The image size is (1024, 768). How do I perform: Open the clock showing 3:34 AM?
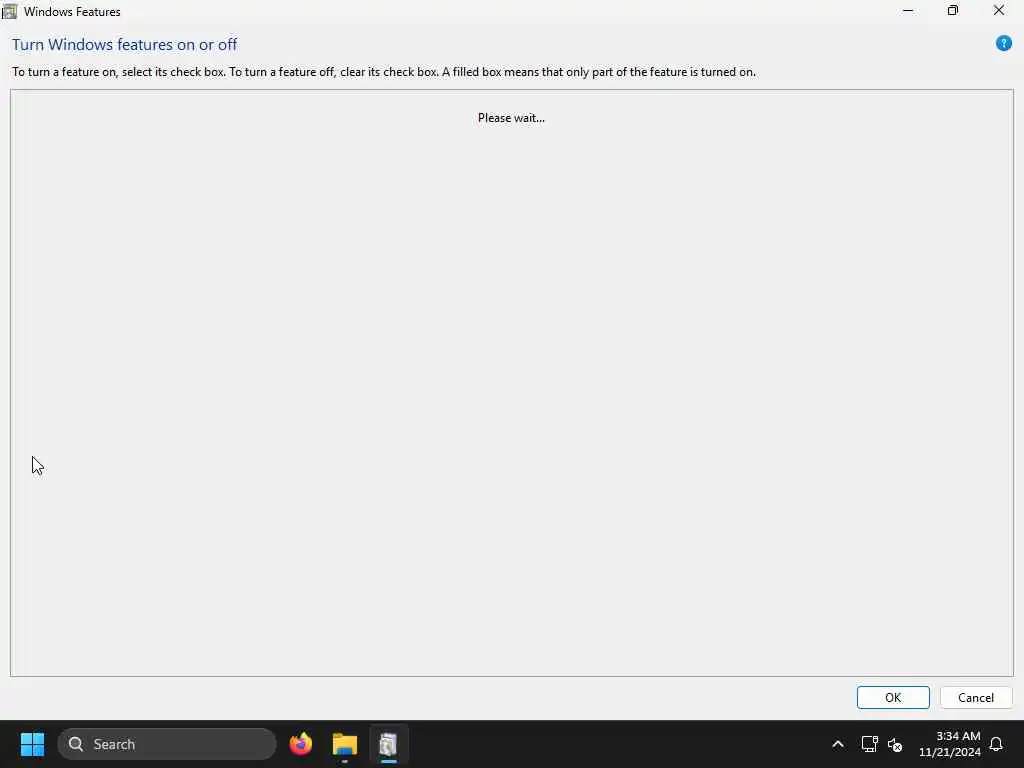click(950, 744)
